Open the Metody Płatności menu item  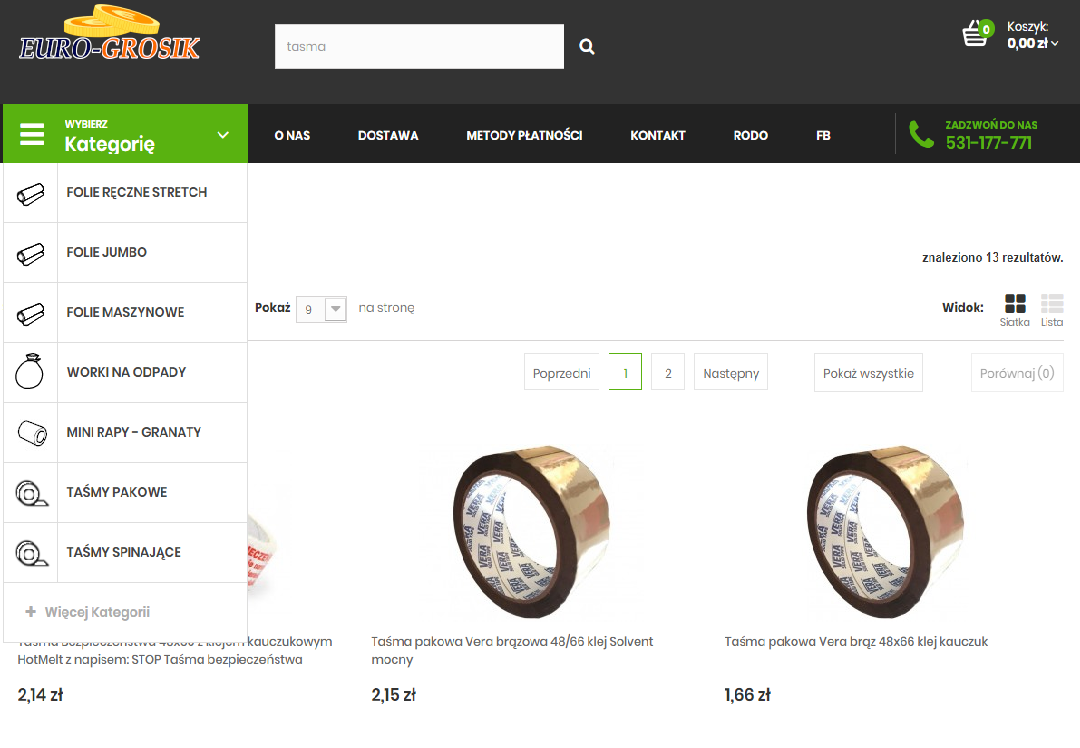(x=524, y=136)
